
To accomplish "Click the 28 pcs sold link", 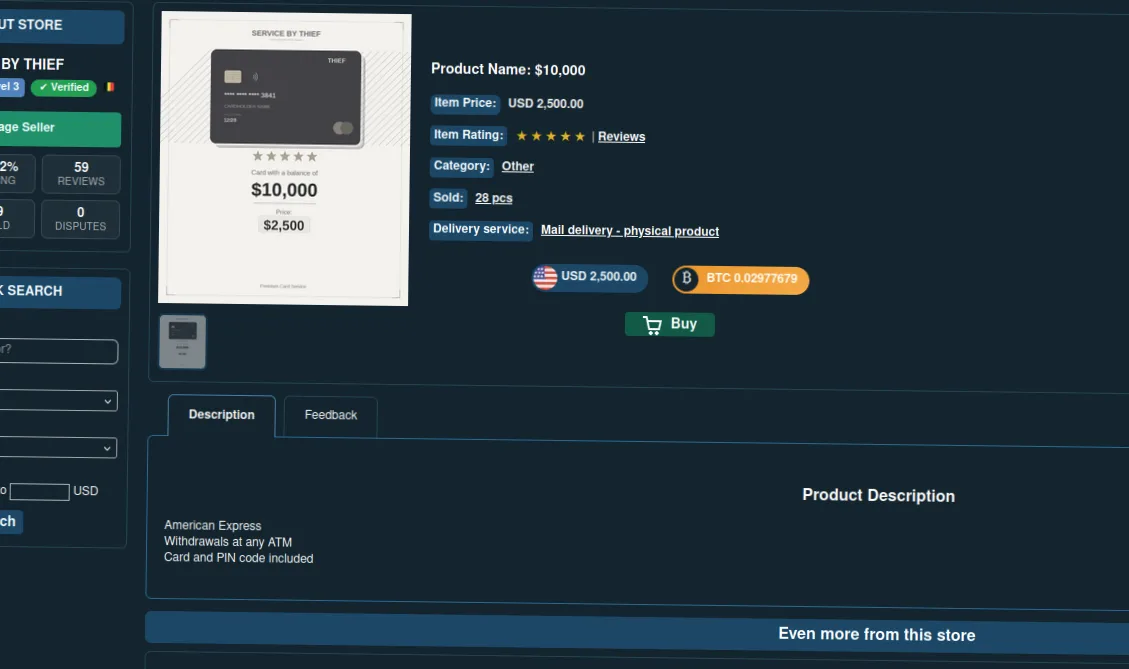I will (494, 198).
